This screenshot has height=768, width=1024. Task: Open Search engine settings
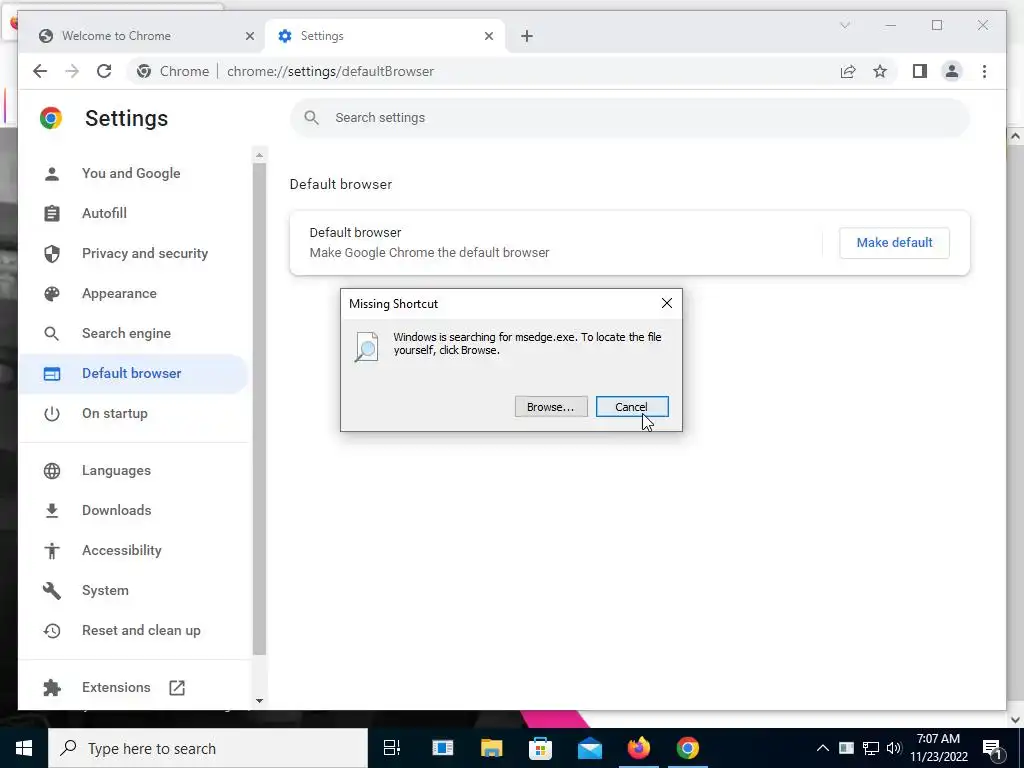pos(133,333)
